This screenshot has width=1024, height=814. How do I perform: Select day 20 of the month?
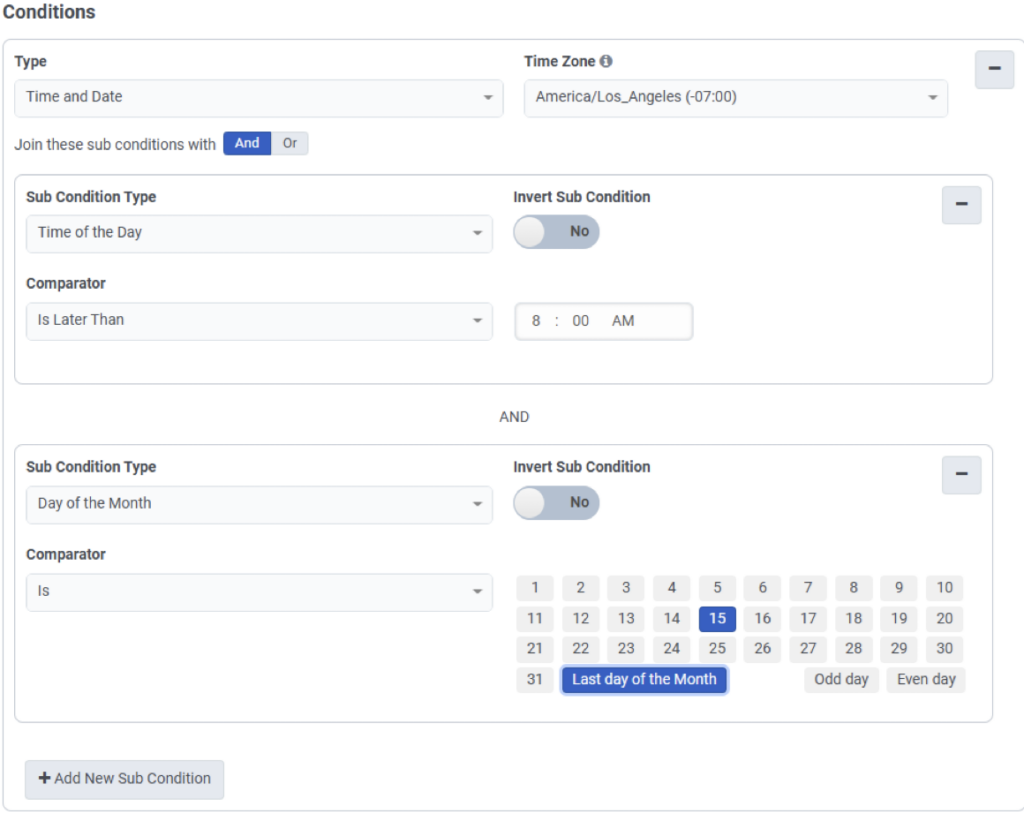(x=944, y=619)
